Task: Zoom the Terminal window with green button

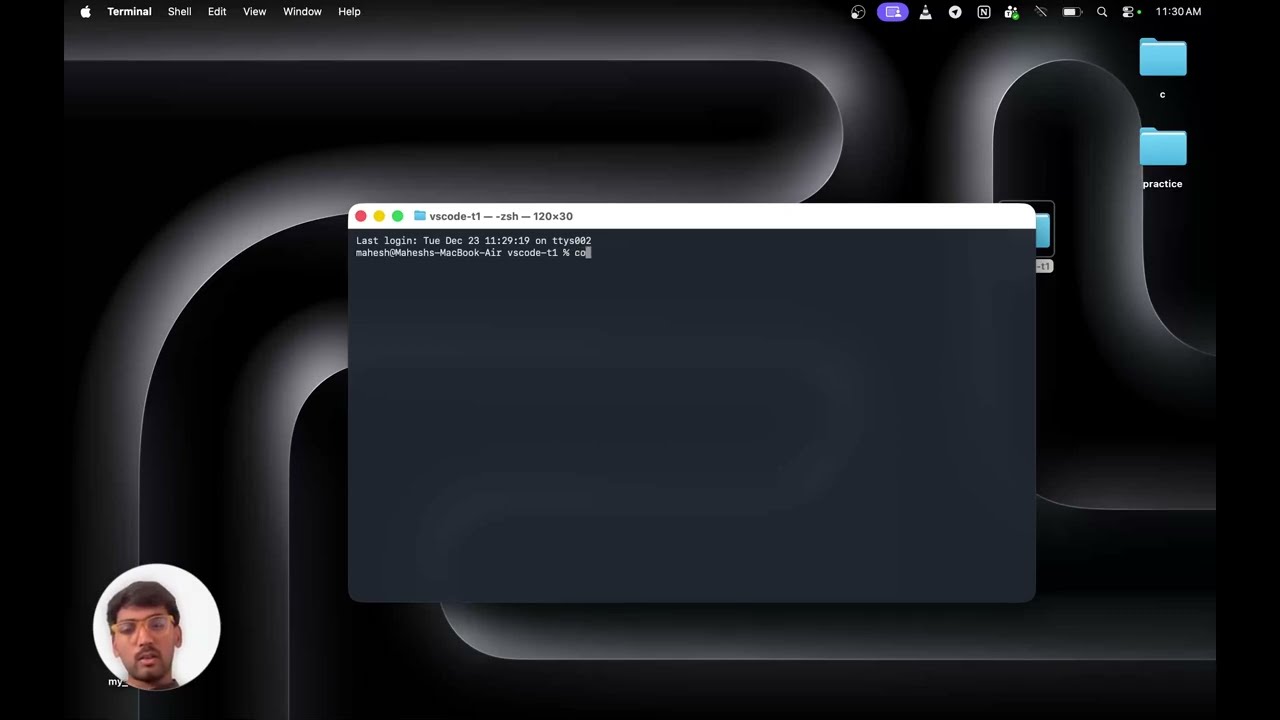Action: [x=398, y=216]
